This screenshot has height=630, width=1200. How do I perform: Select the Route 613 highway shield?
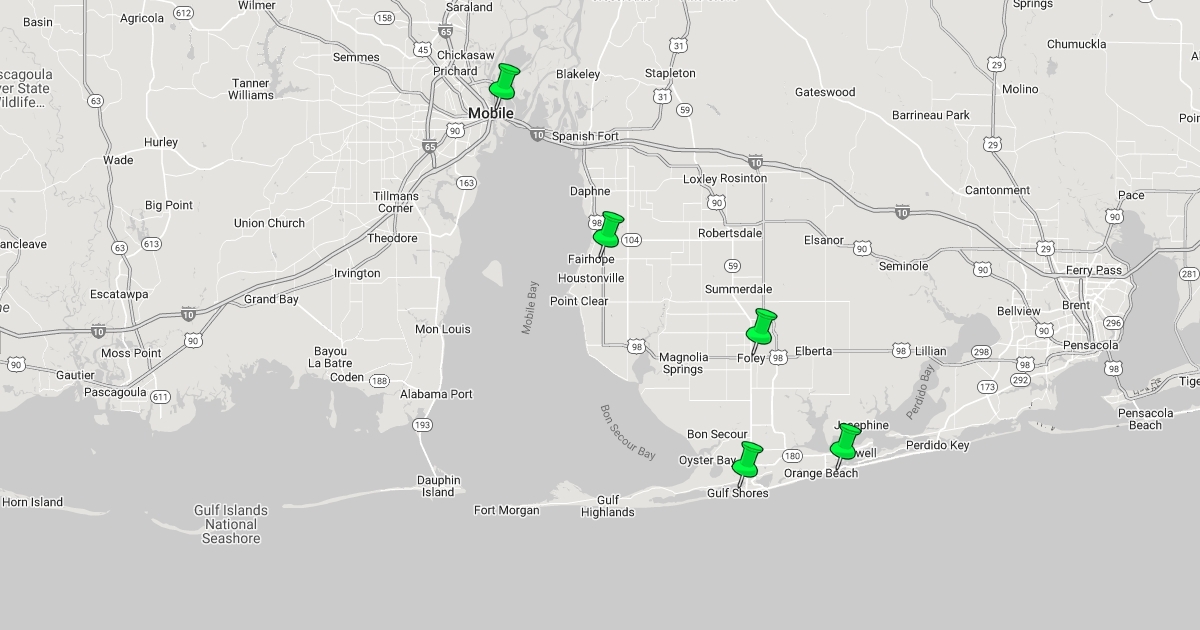click(x=151, y=244)
